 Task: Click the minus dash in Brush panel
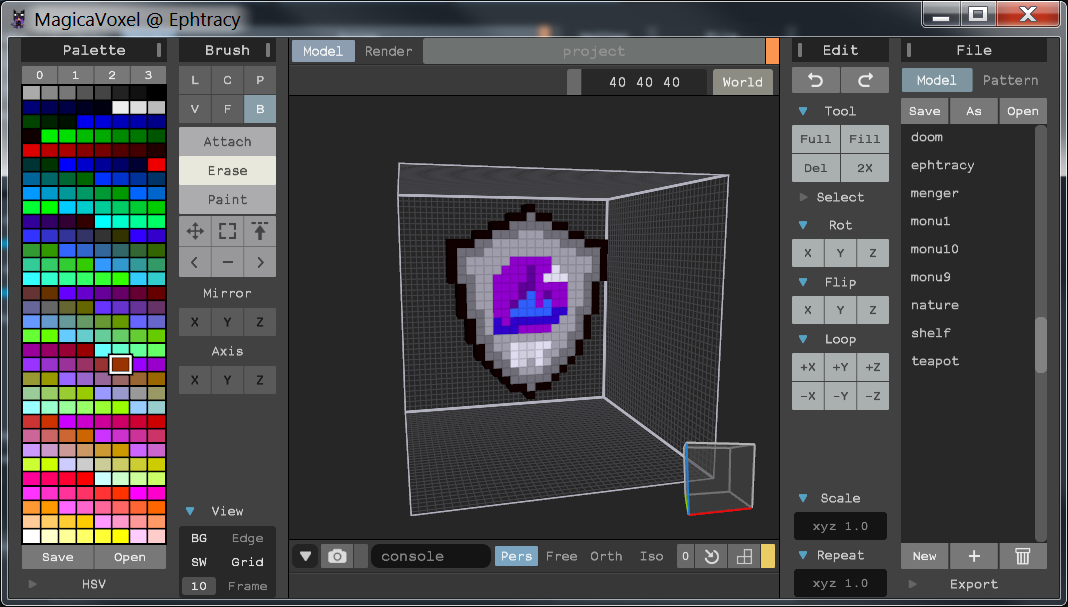click(x=227, y=262)
